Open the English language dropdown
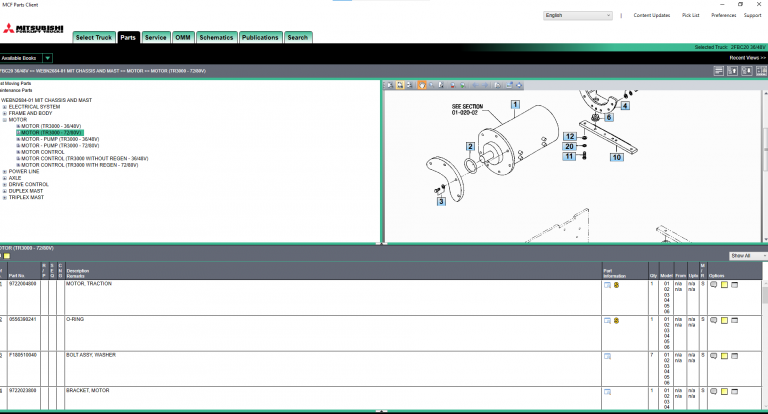768x414 pixels. 578,15
